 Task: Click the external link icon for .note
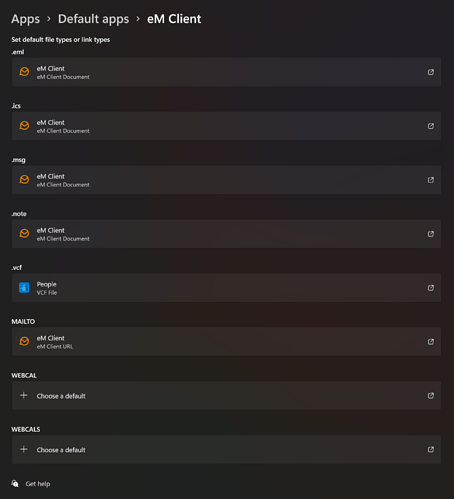(431, 234)
